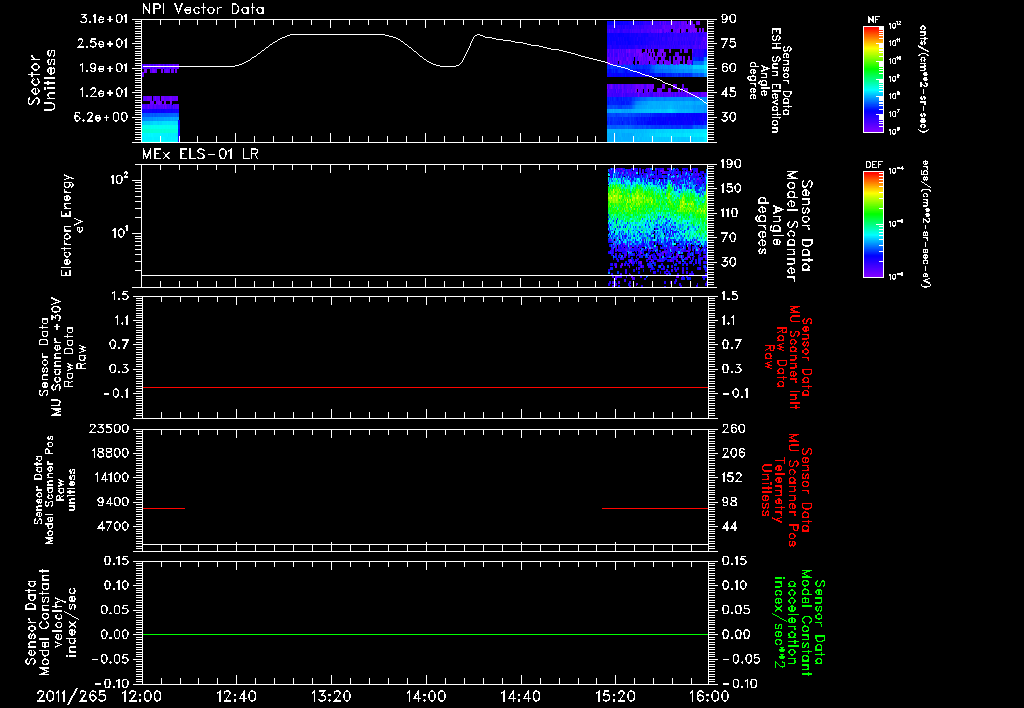Click the 14100 scanner position tick label
This screenshot has width=1024, height=708.
coord(109,477)
